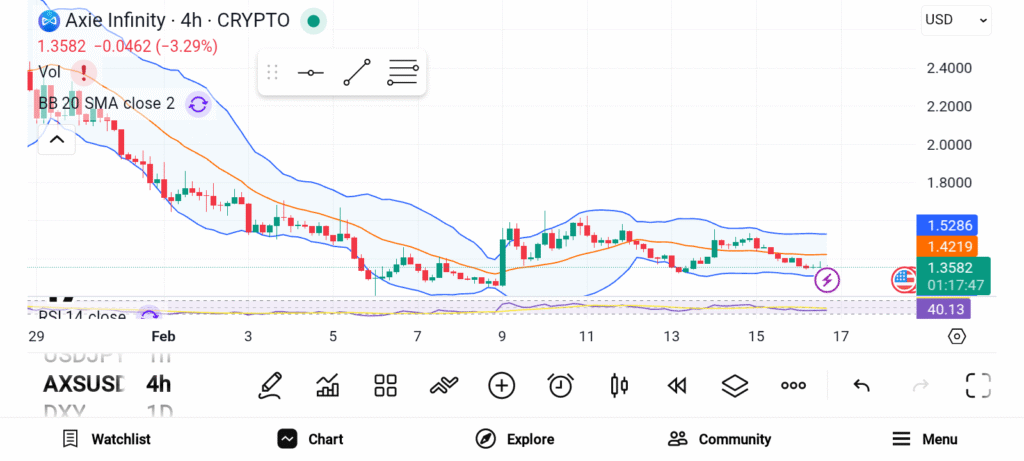Screen dimensions: 1024x461
Task: Create an alert with the alarm clock icon
Action: tap(560, 385)
